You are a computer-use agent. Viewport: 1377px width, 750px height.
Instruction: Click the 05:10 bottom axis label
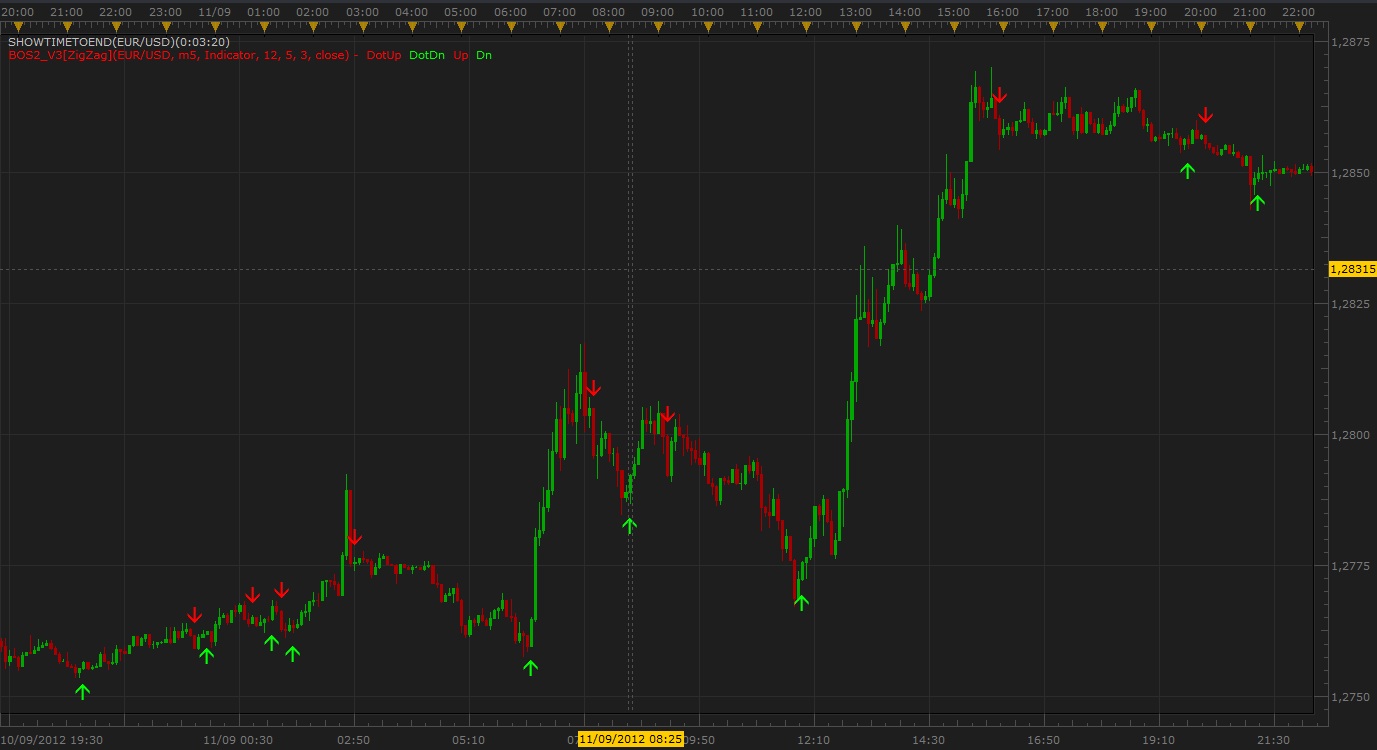click(469, 740)
